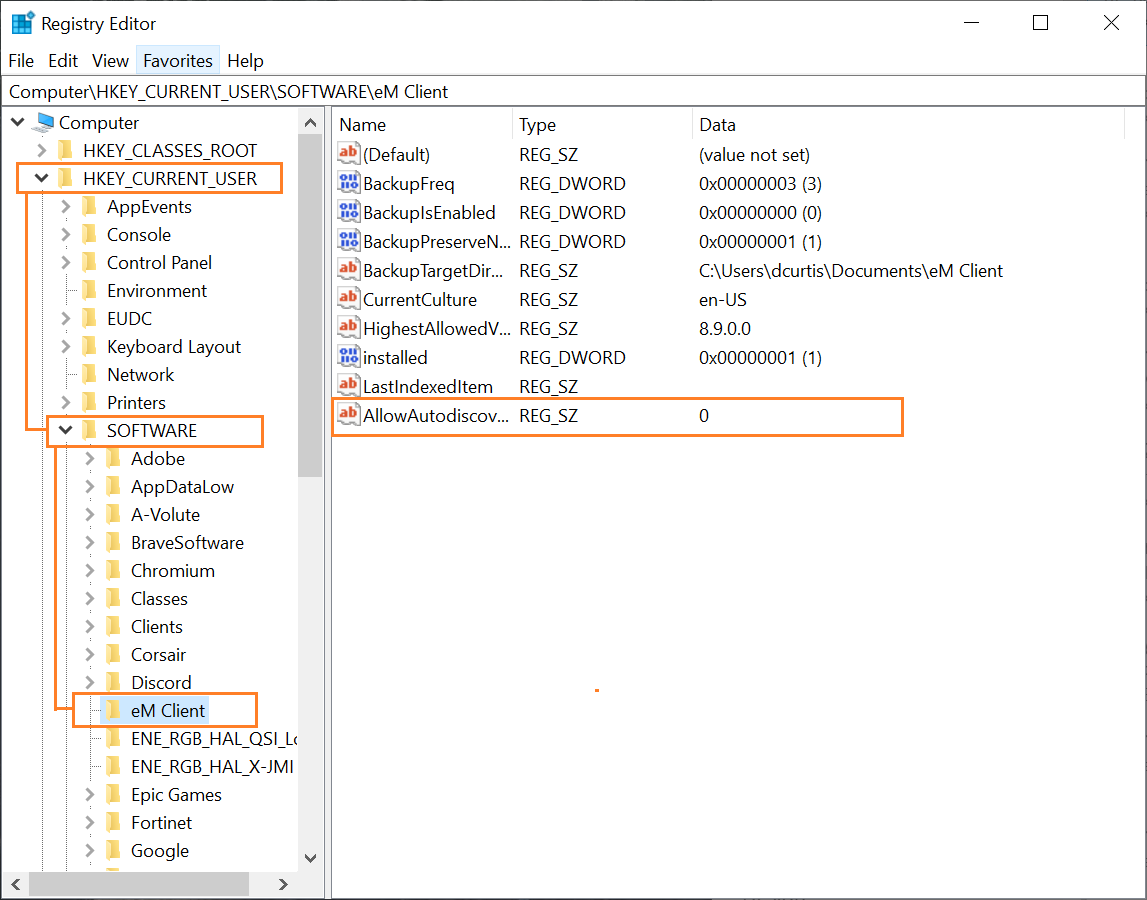Click the 0x00000000 (0) data value
The height and width of the screenshot is (900, 1147).
[x=760, y=213]
